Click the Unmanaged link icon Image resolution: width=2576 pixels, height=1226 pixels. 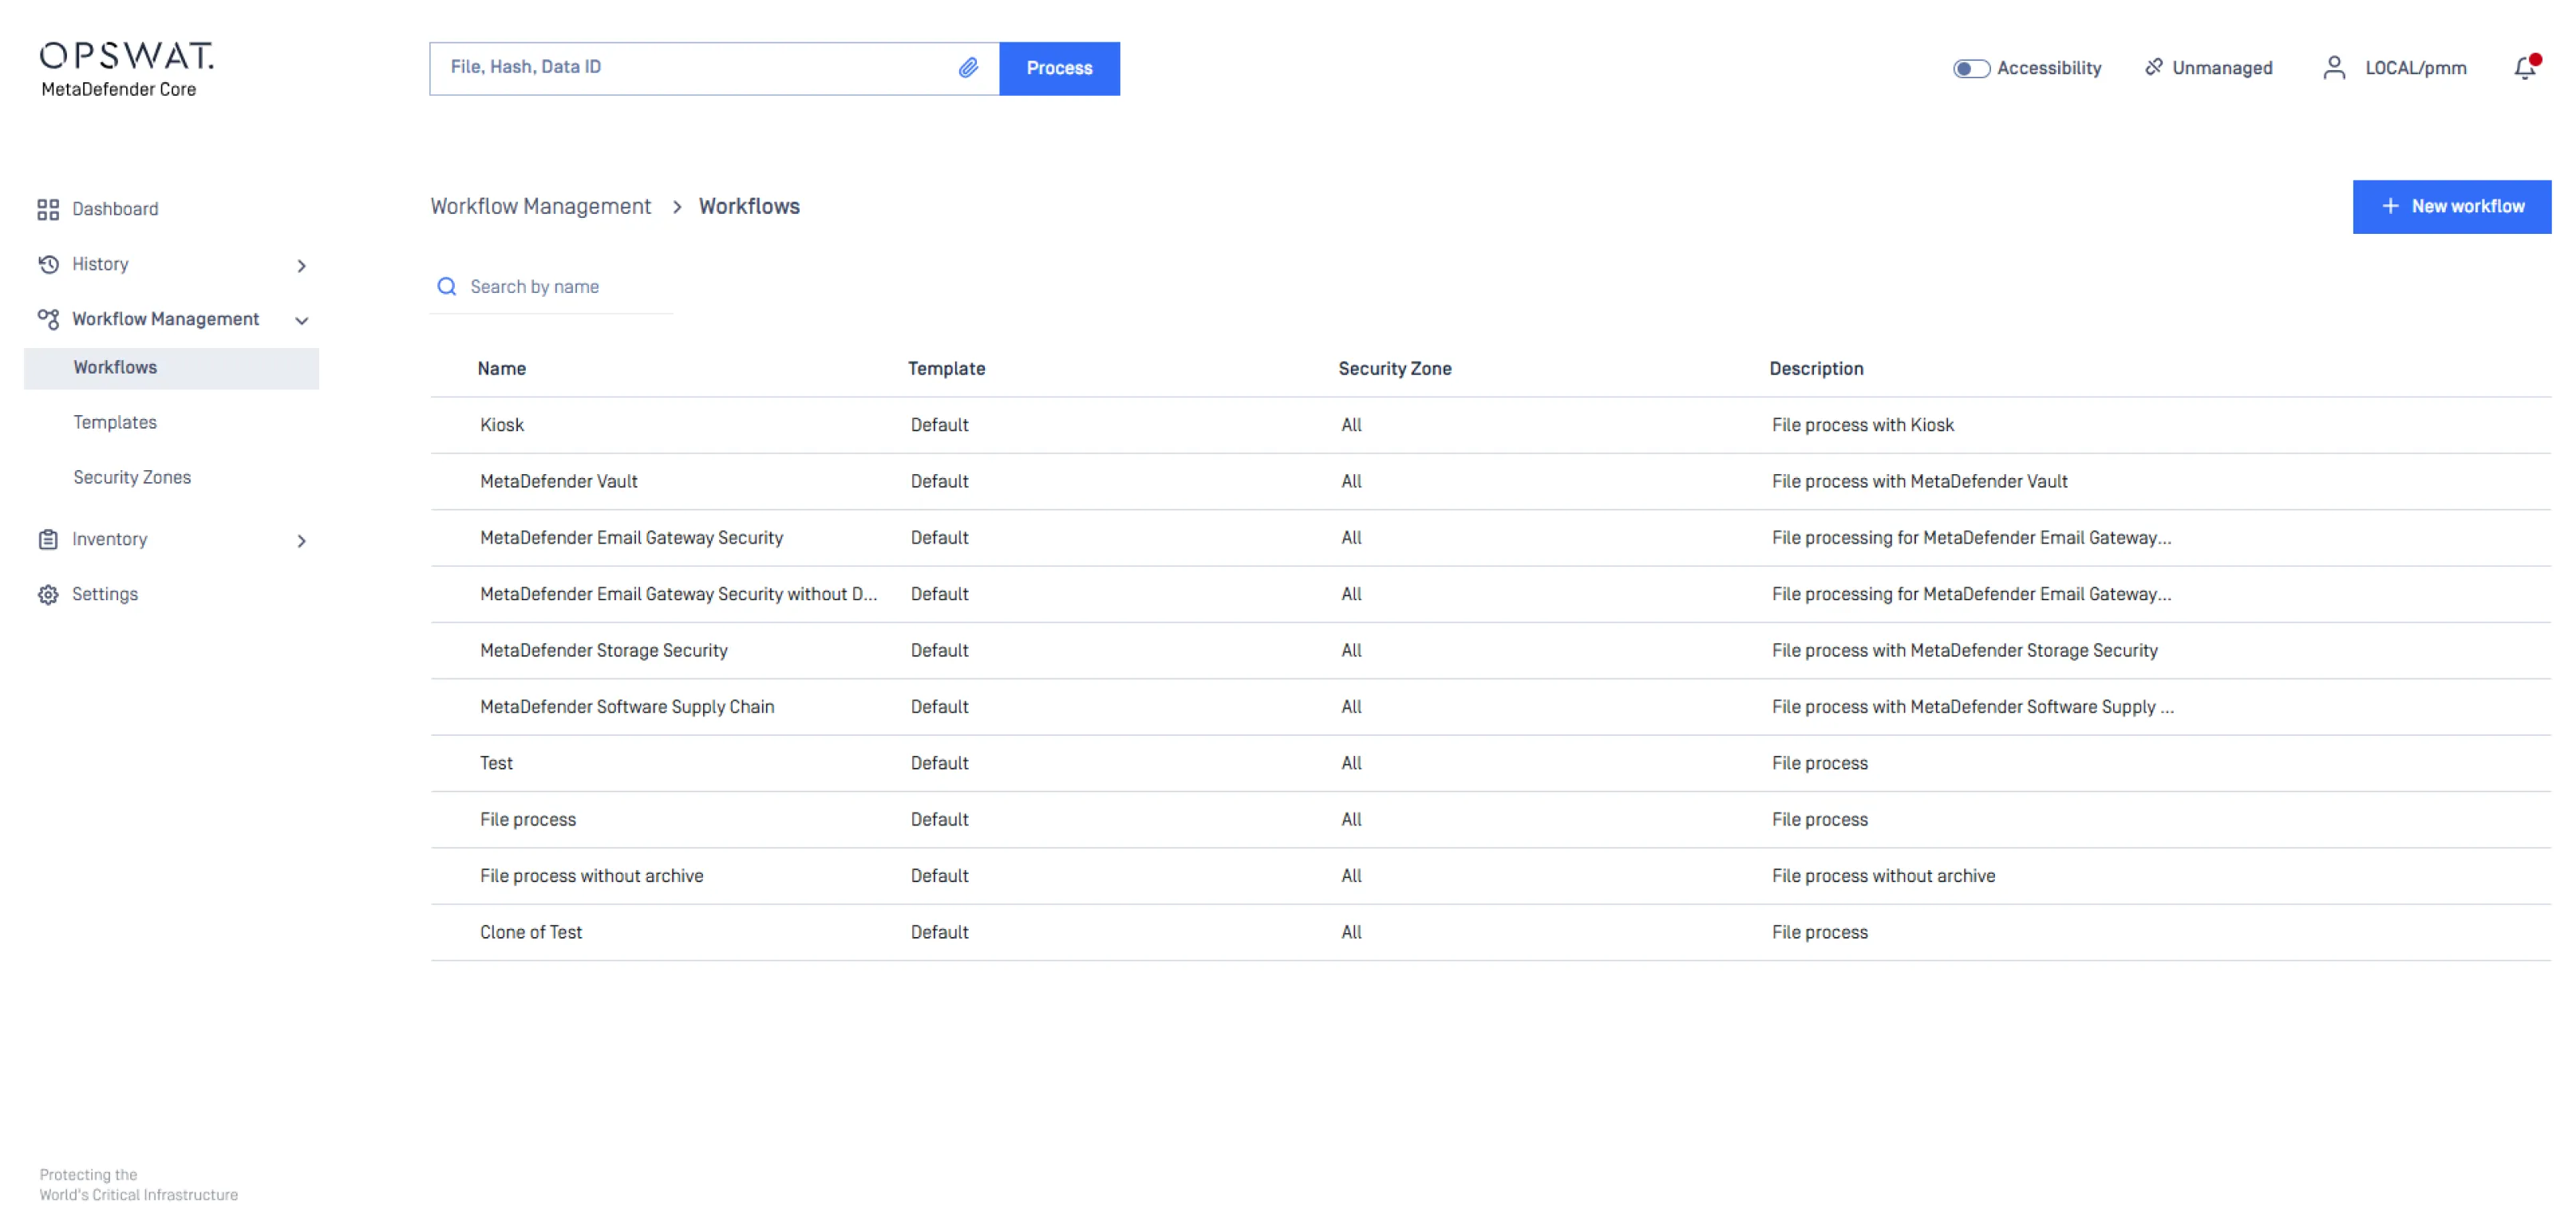tap(2153, 67)
